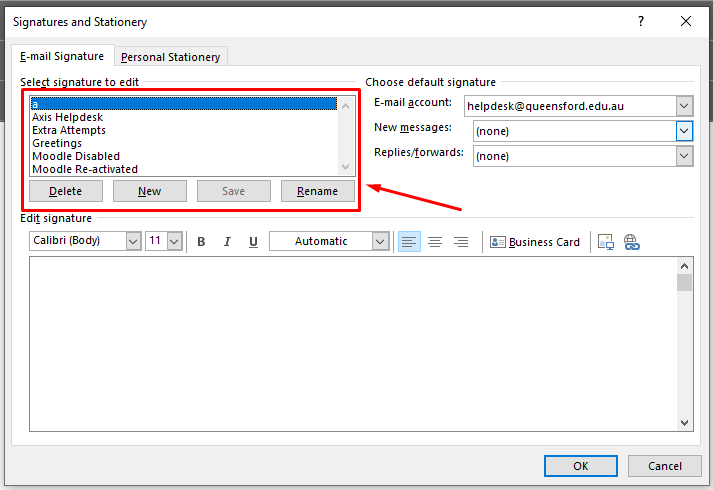
Task: Select the Greetings signature
Action: click(184, 143)
